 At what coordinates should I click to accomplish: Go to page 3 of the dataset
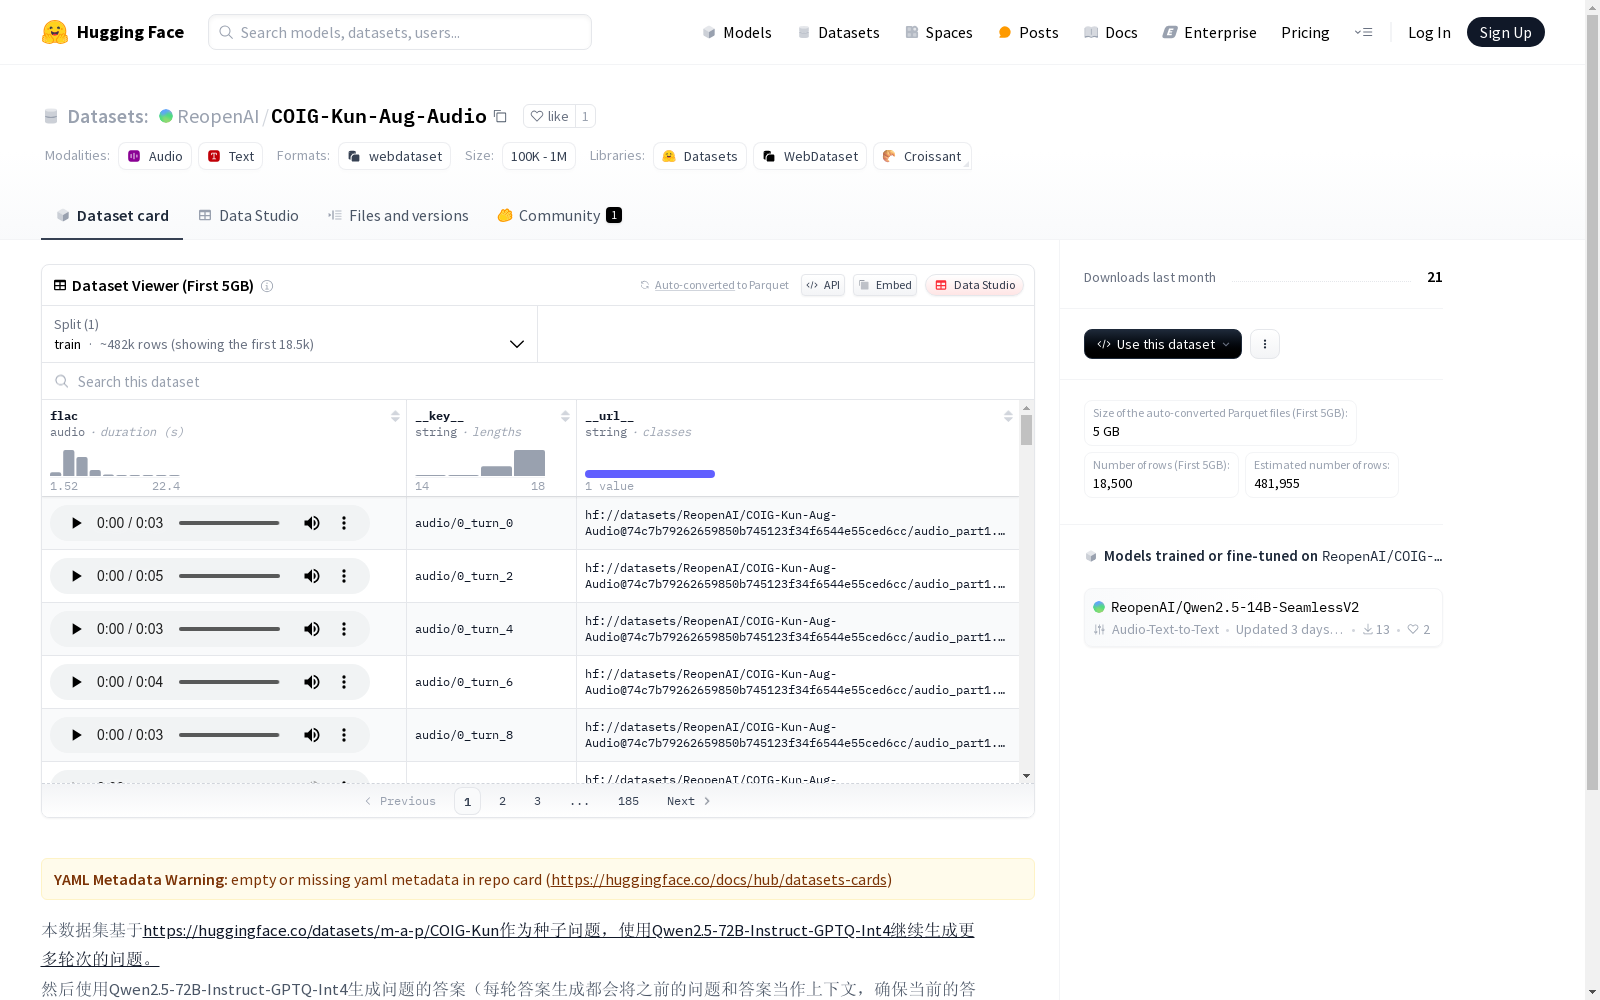click(x=537, y=801)
